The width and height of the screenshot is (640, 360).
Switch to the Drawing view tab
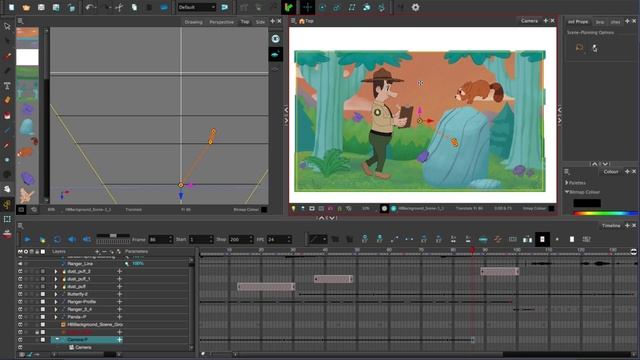click(x=193, y=22)
